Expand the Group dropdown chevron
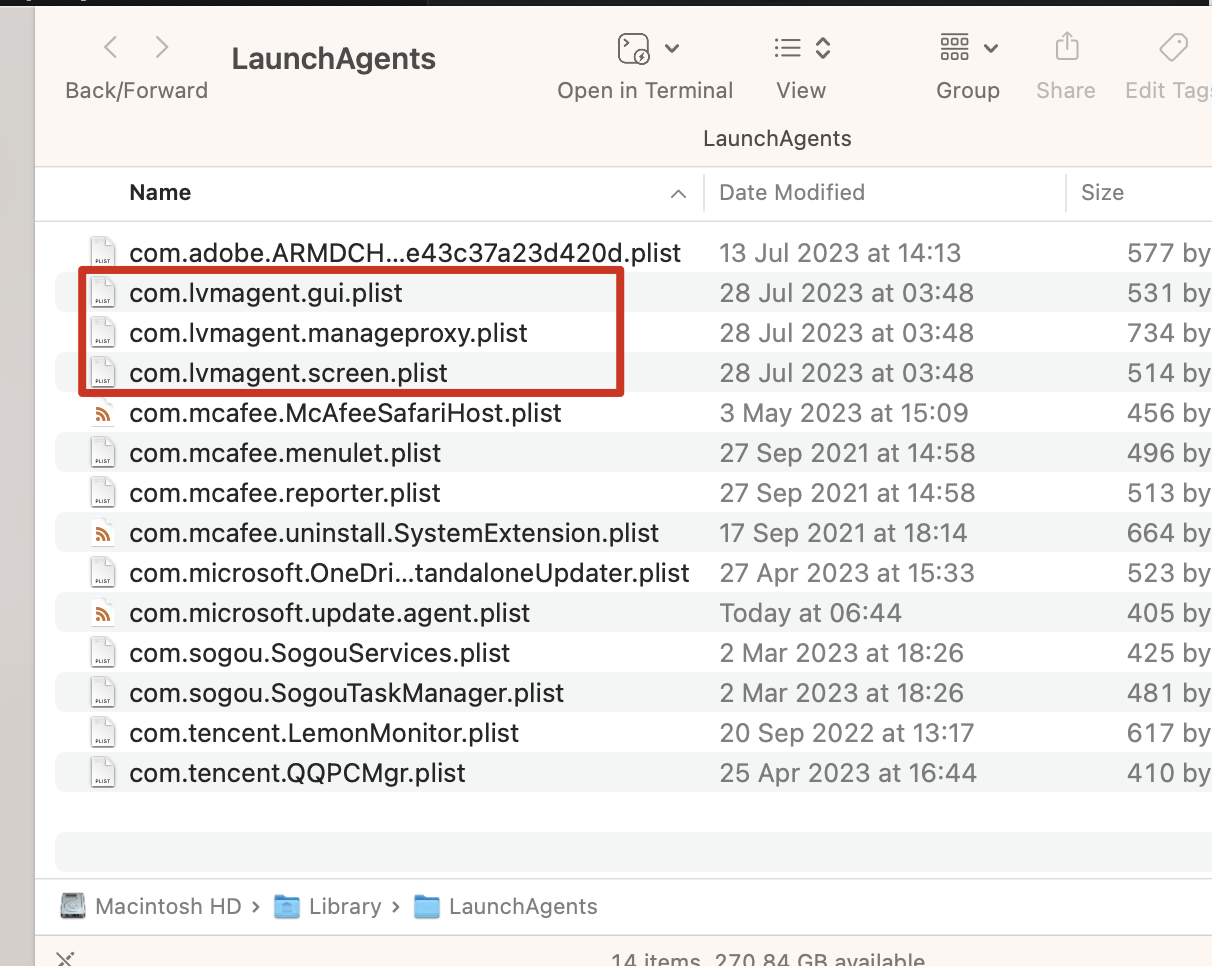Image resolution: width=1212 pixels, height=966 pixels. 991,48
